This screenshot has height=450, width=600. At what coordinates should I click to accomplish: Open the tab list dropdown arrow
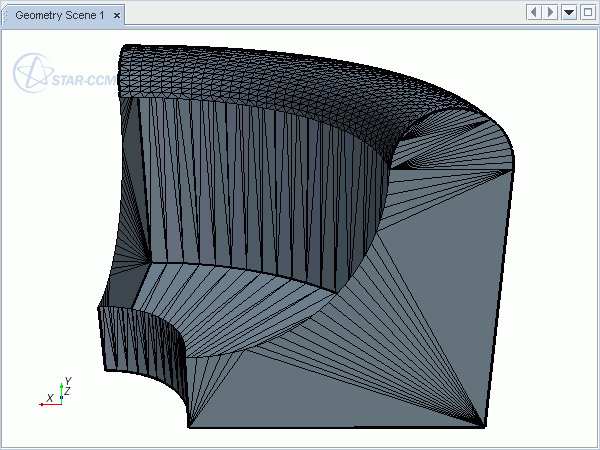(569, 12)
